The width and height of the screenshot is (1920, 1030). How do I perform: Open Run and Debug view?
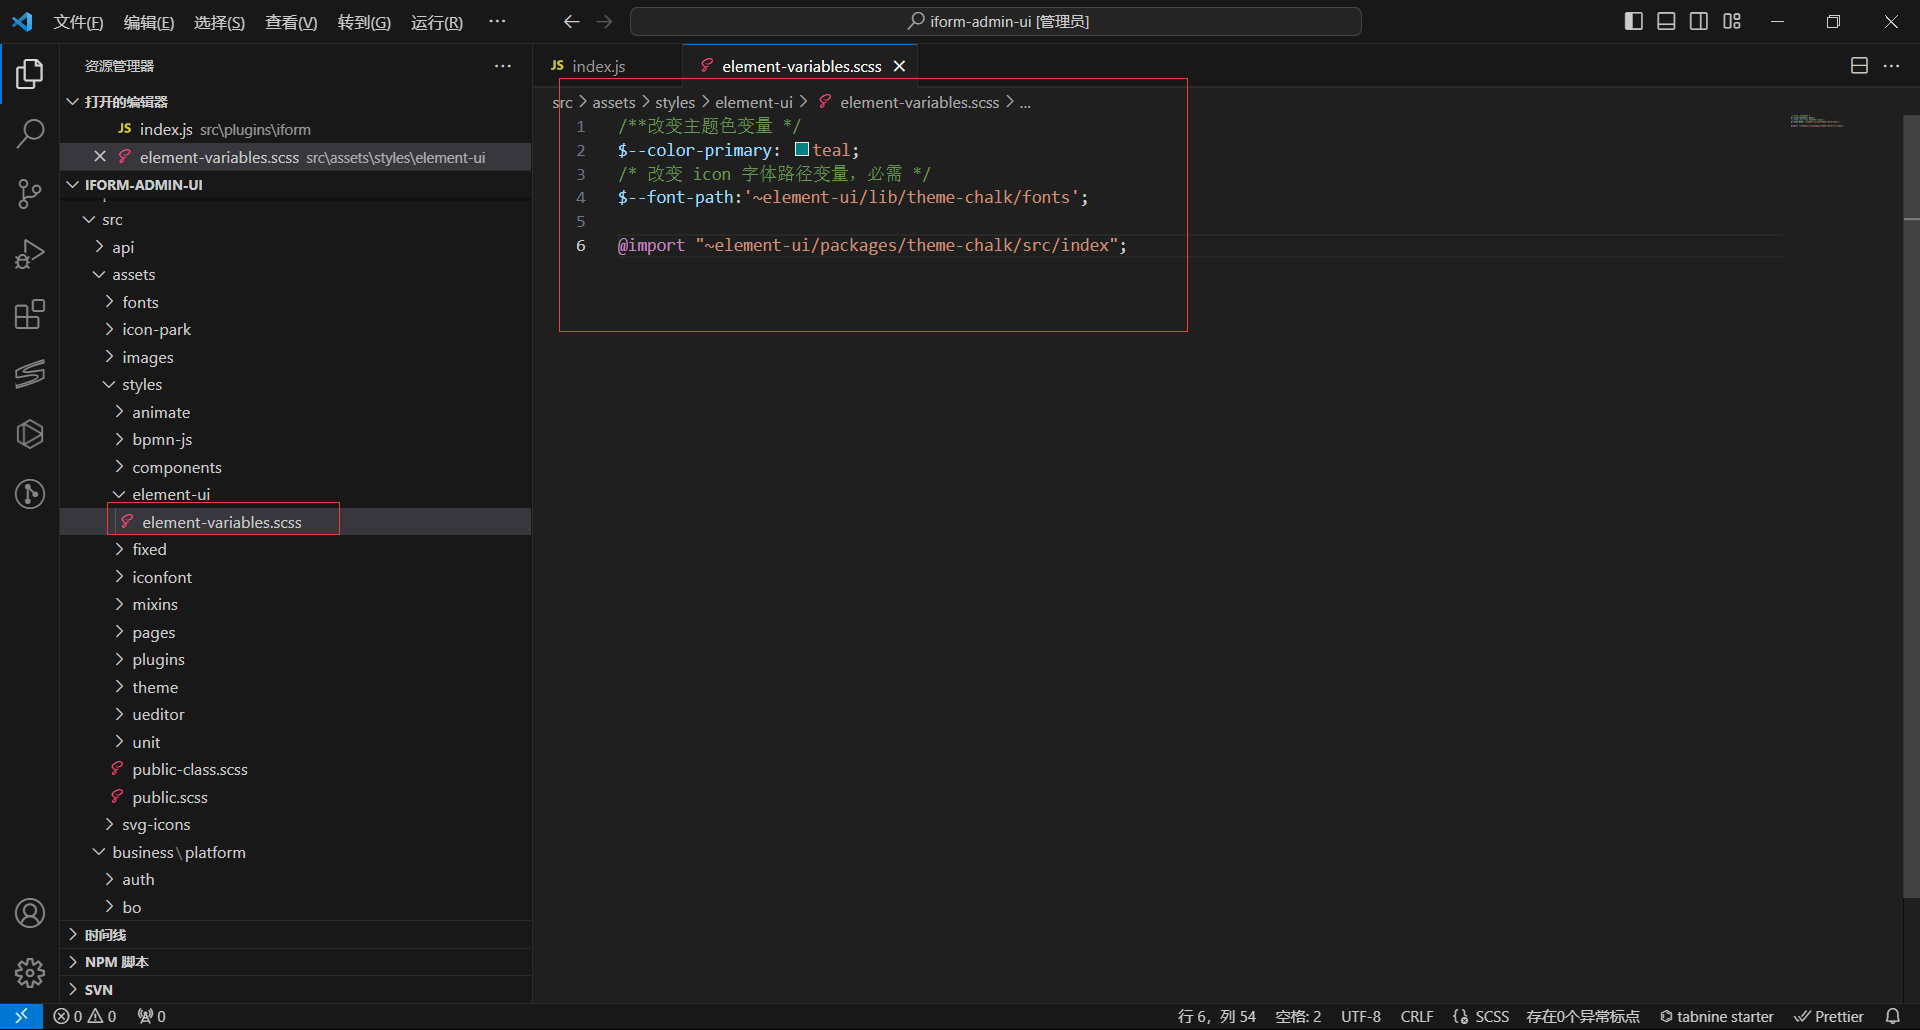click(30, 254)
